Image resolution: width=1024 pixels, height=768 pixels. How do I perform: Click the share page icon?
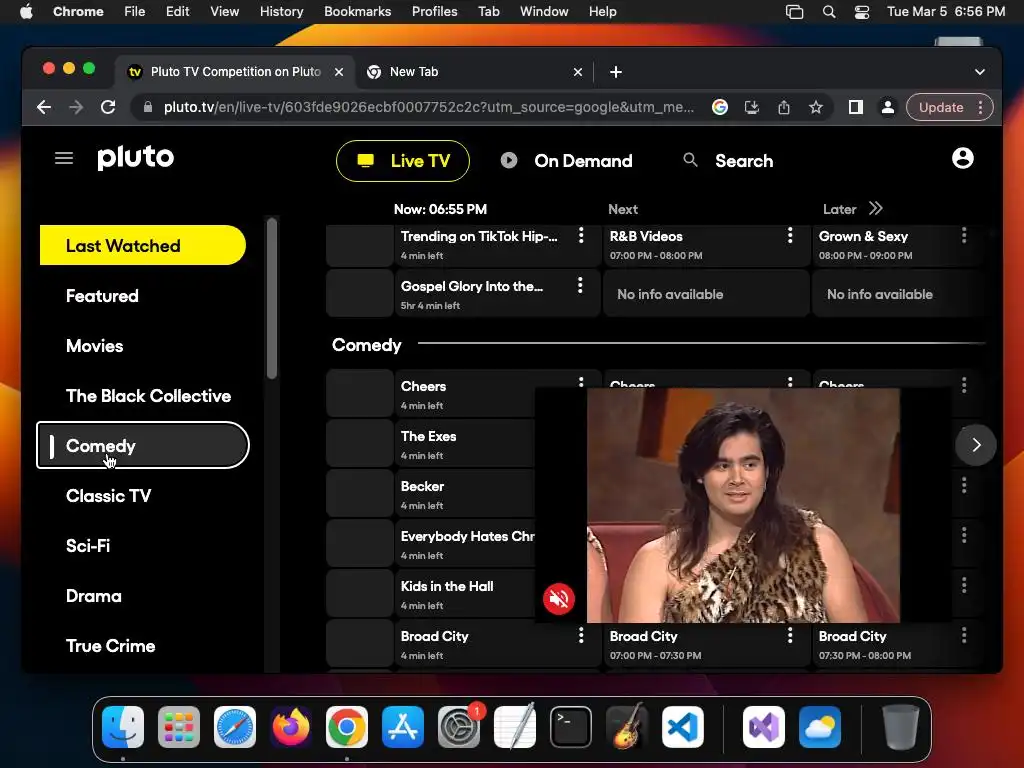coord(784,107)
